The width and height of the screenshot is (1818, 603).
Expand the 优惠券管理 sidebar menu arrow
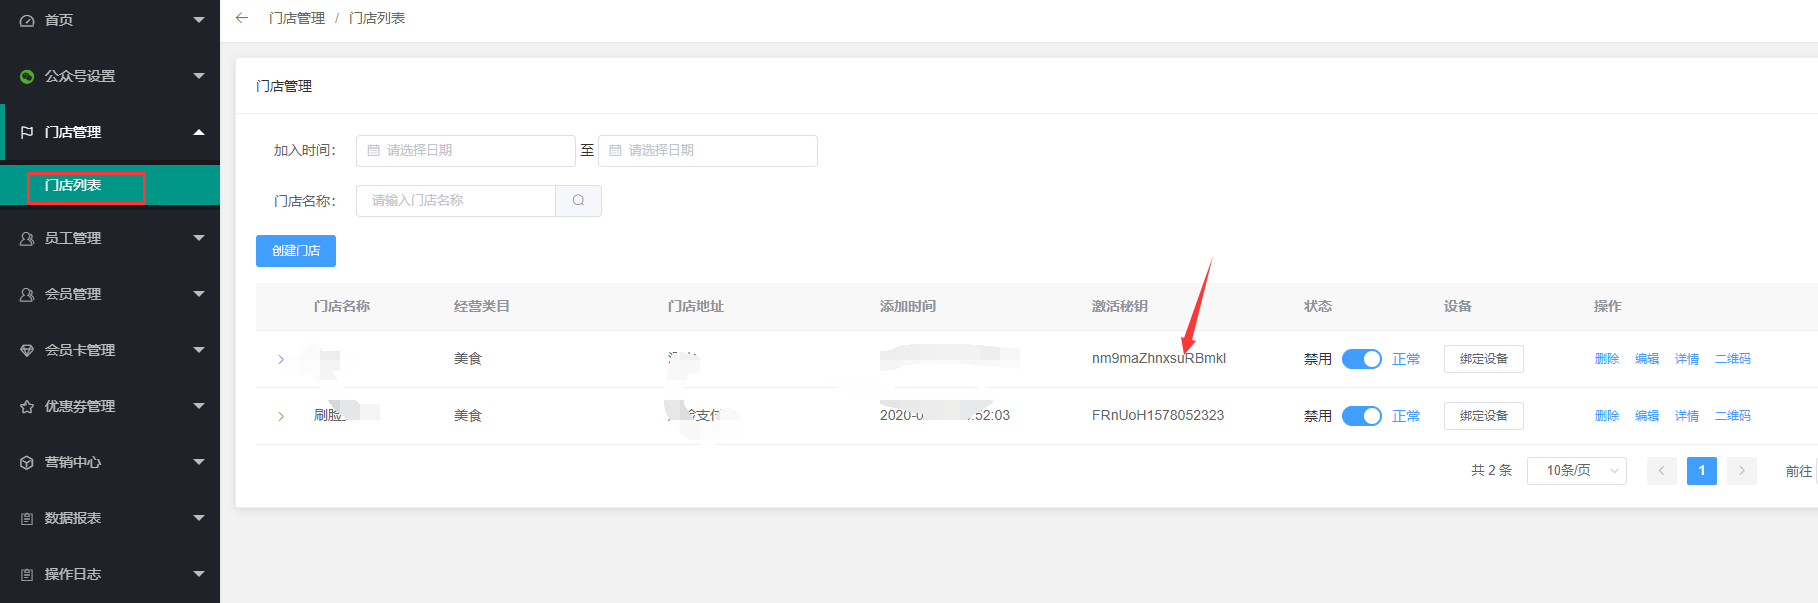pyautogui.click(x=199, y=406)
